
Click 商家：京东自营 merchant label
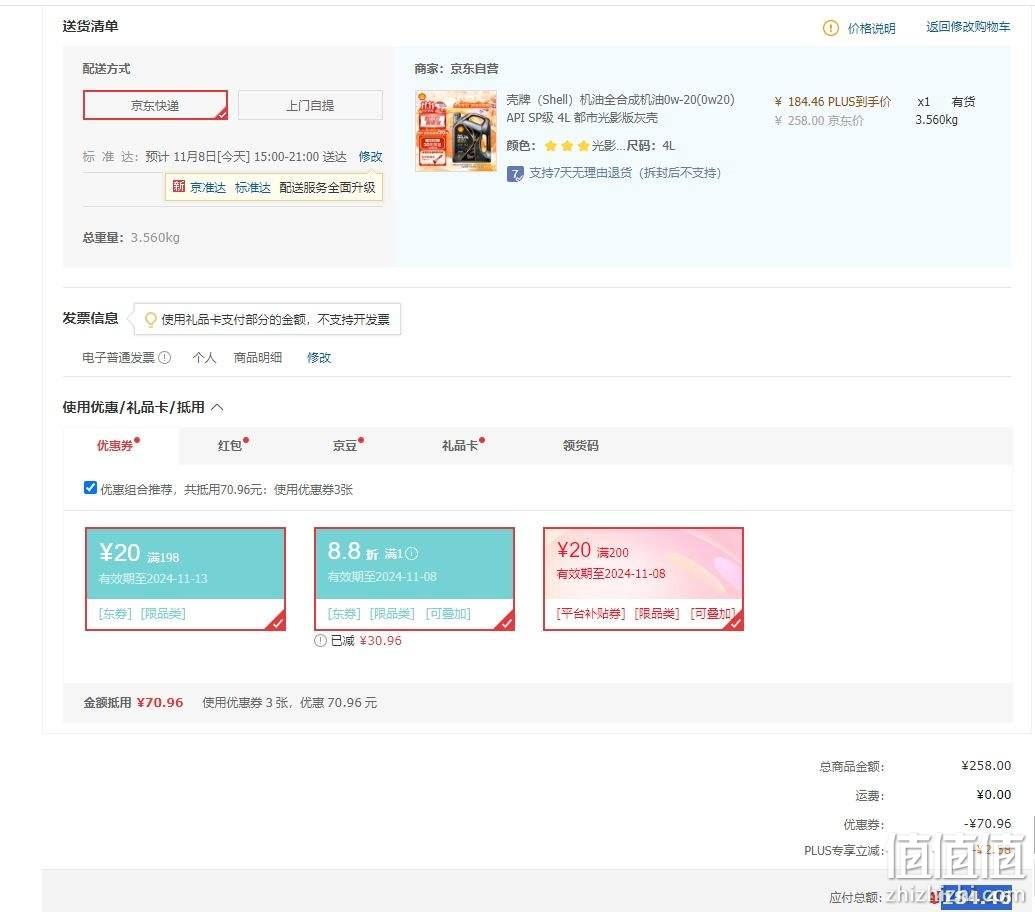(456, 69)
